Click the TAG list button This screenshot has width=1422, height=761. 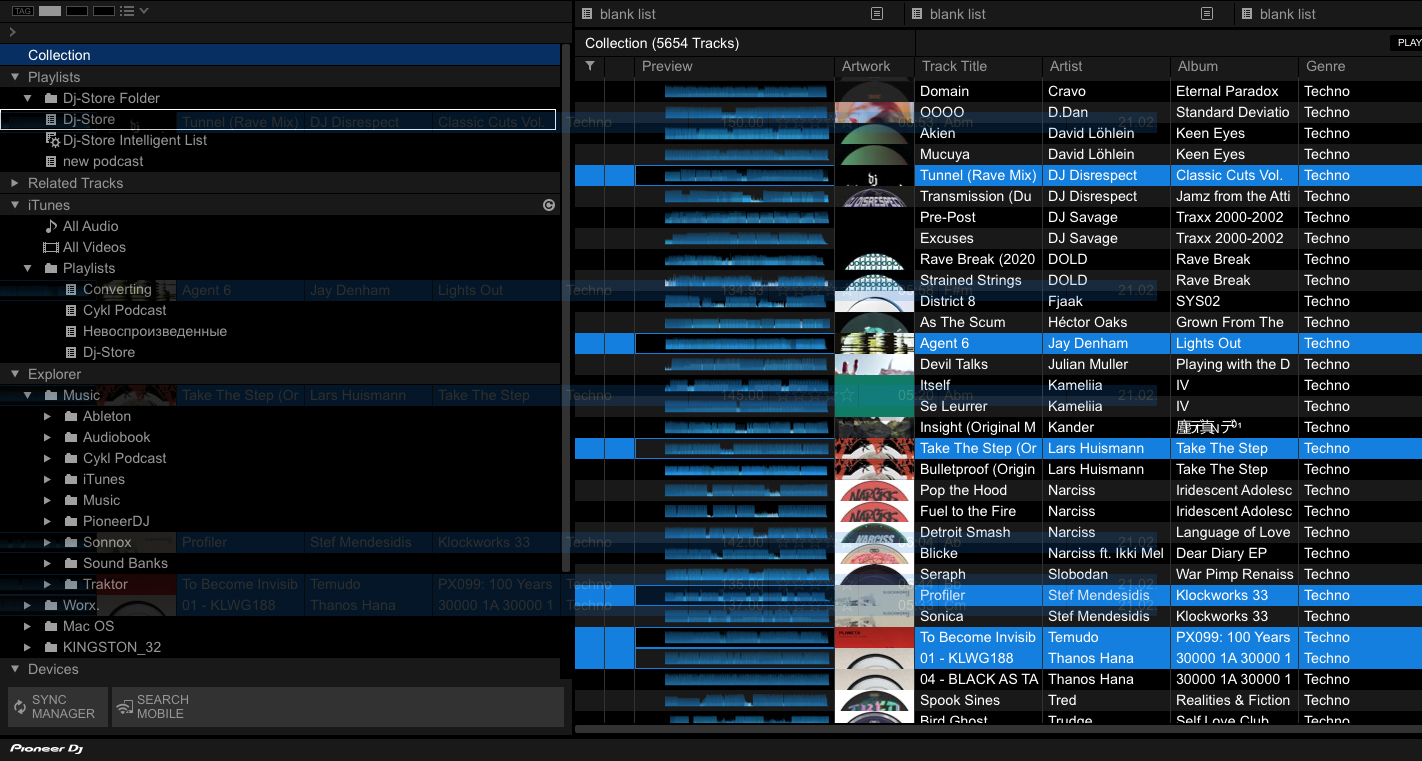[x=22, y=11]
